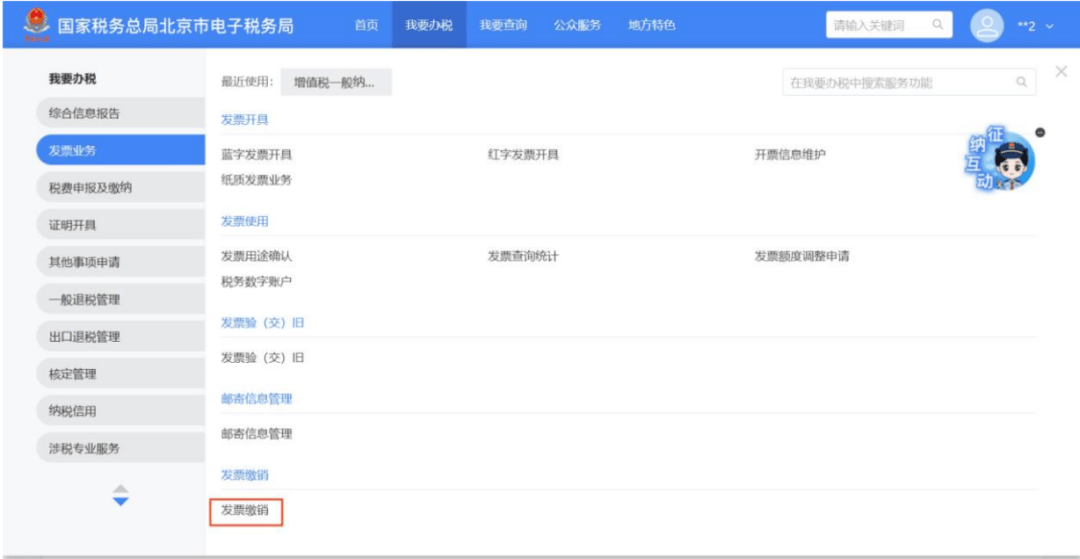Screen dimensions: 1080x559
Task: Click magnifier in service function search
Action: click(x=1021, y=83)
